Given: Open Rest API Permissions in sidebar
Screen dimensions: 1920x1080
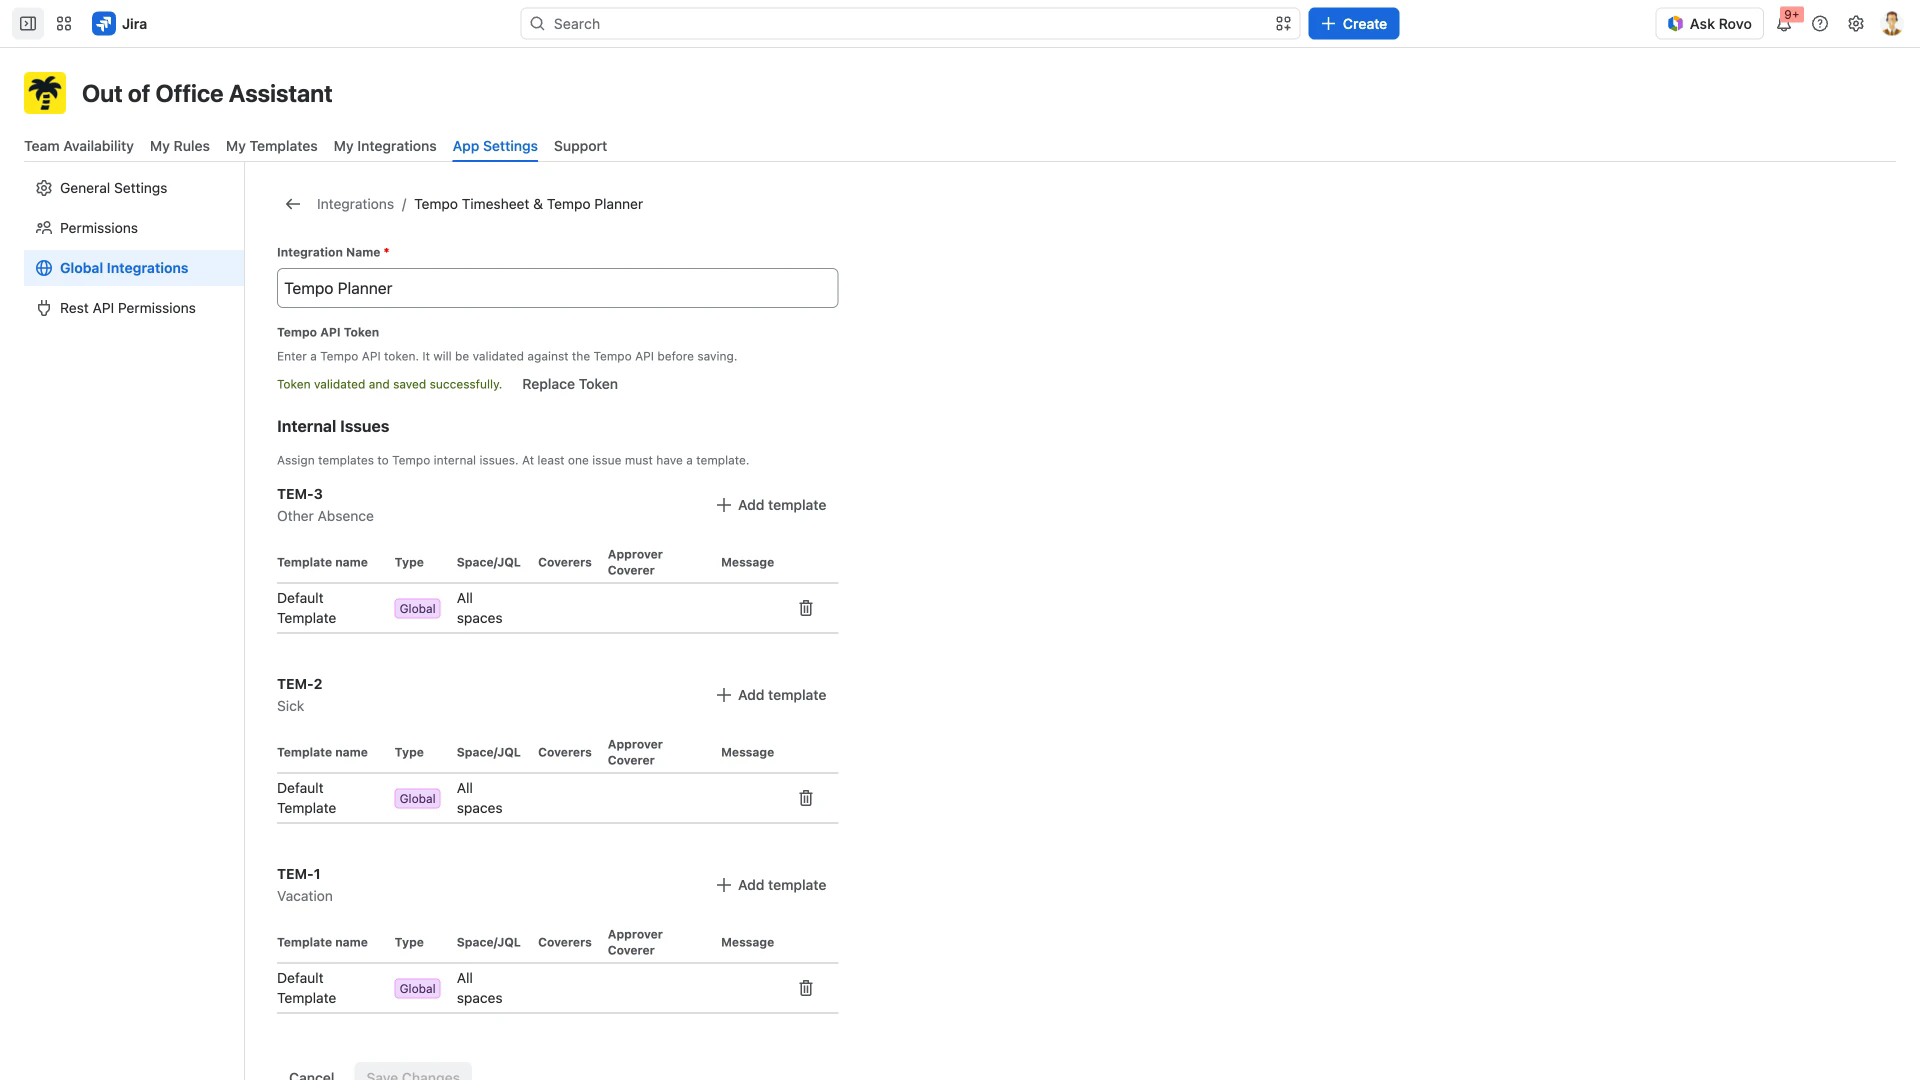Looking at the screenshot, I should point(134,308).
